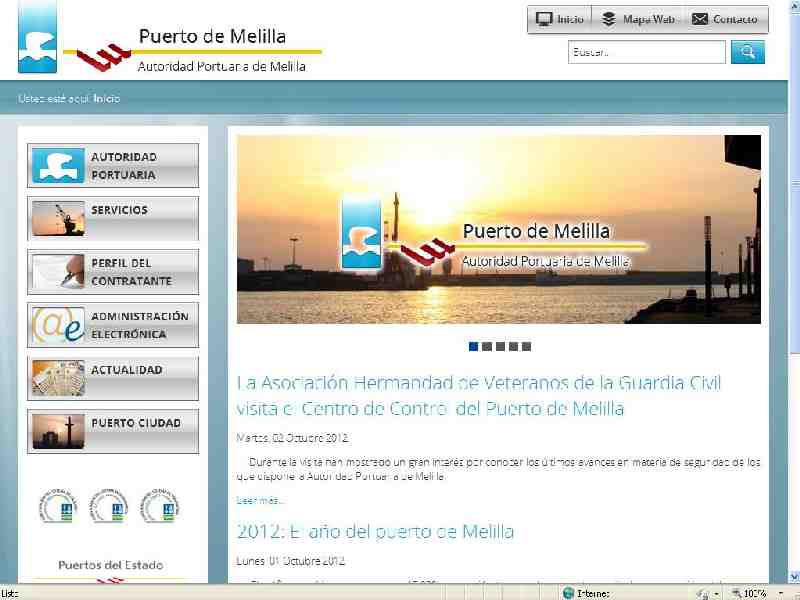
Task: Follow the Inicio breadcrumb link
Action: [x=107, y=98]
